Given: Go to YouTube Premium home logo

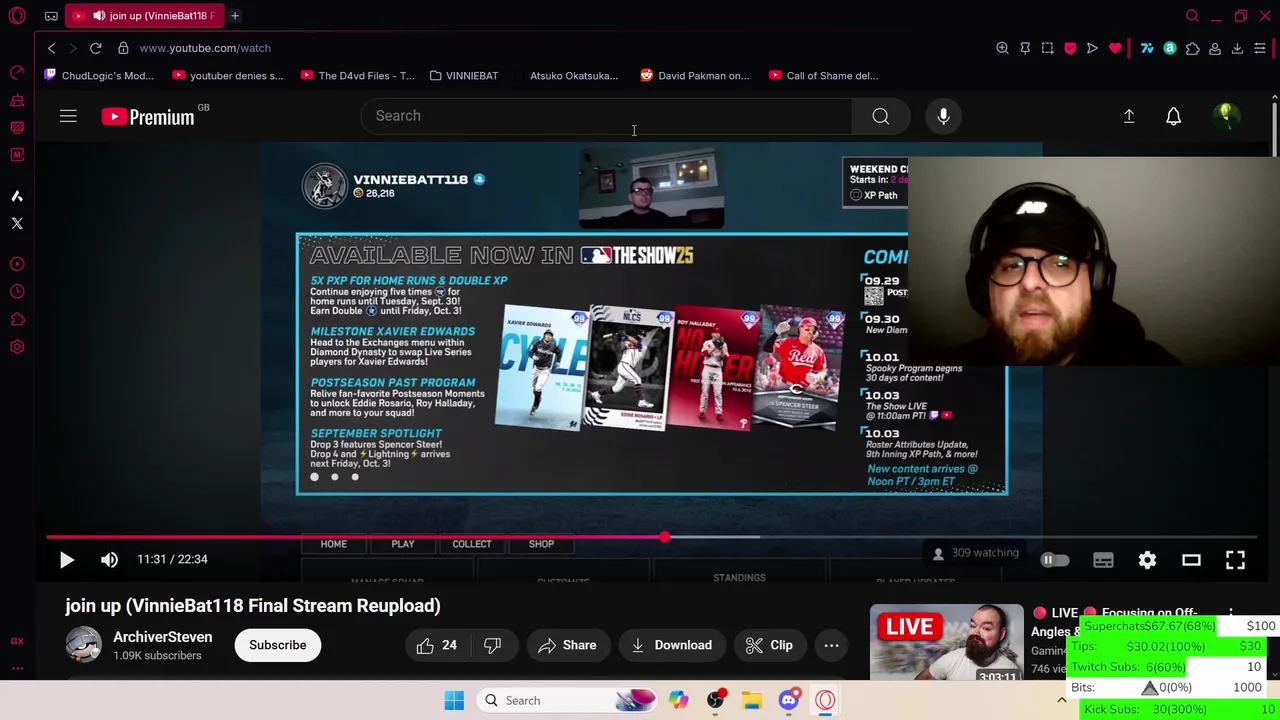Looking at the screenshot, I should (148, 117).
